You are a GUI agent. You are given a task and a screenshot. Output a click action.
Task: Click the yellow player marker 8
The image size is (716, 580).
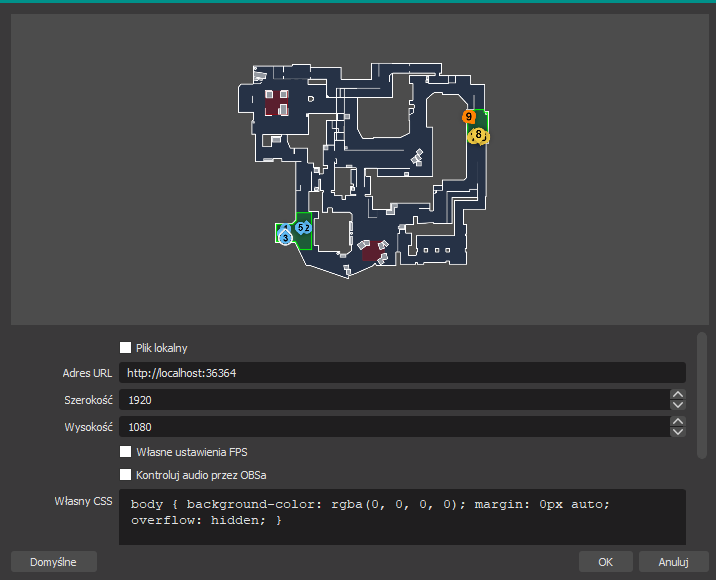(478, 135)
